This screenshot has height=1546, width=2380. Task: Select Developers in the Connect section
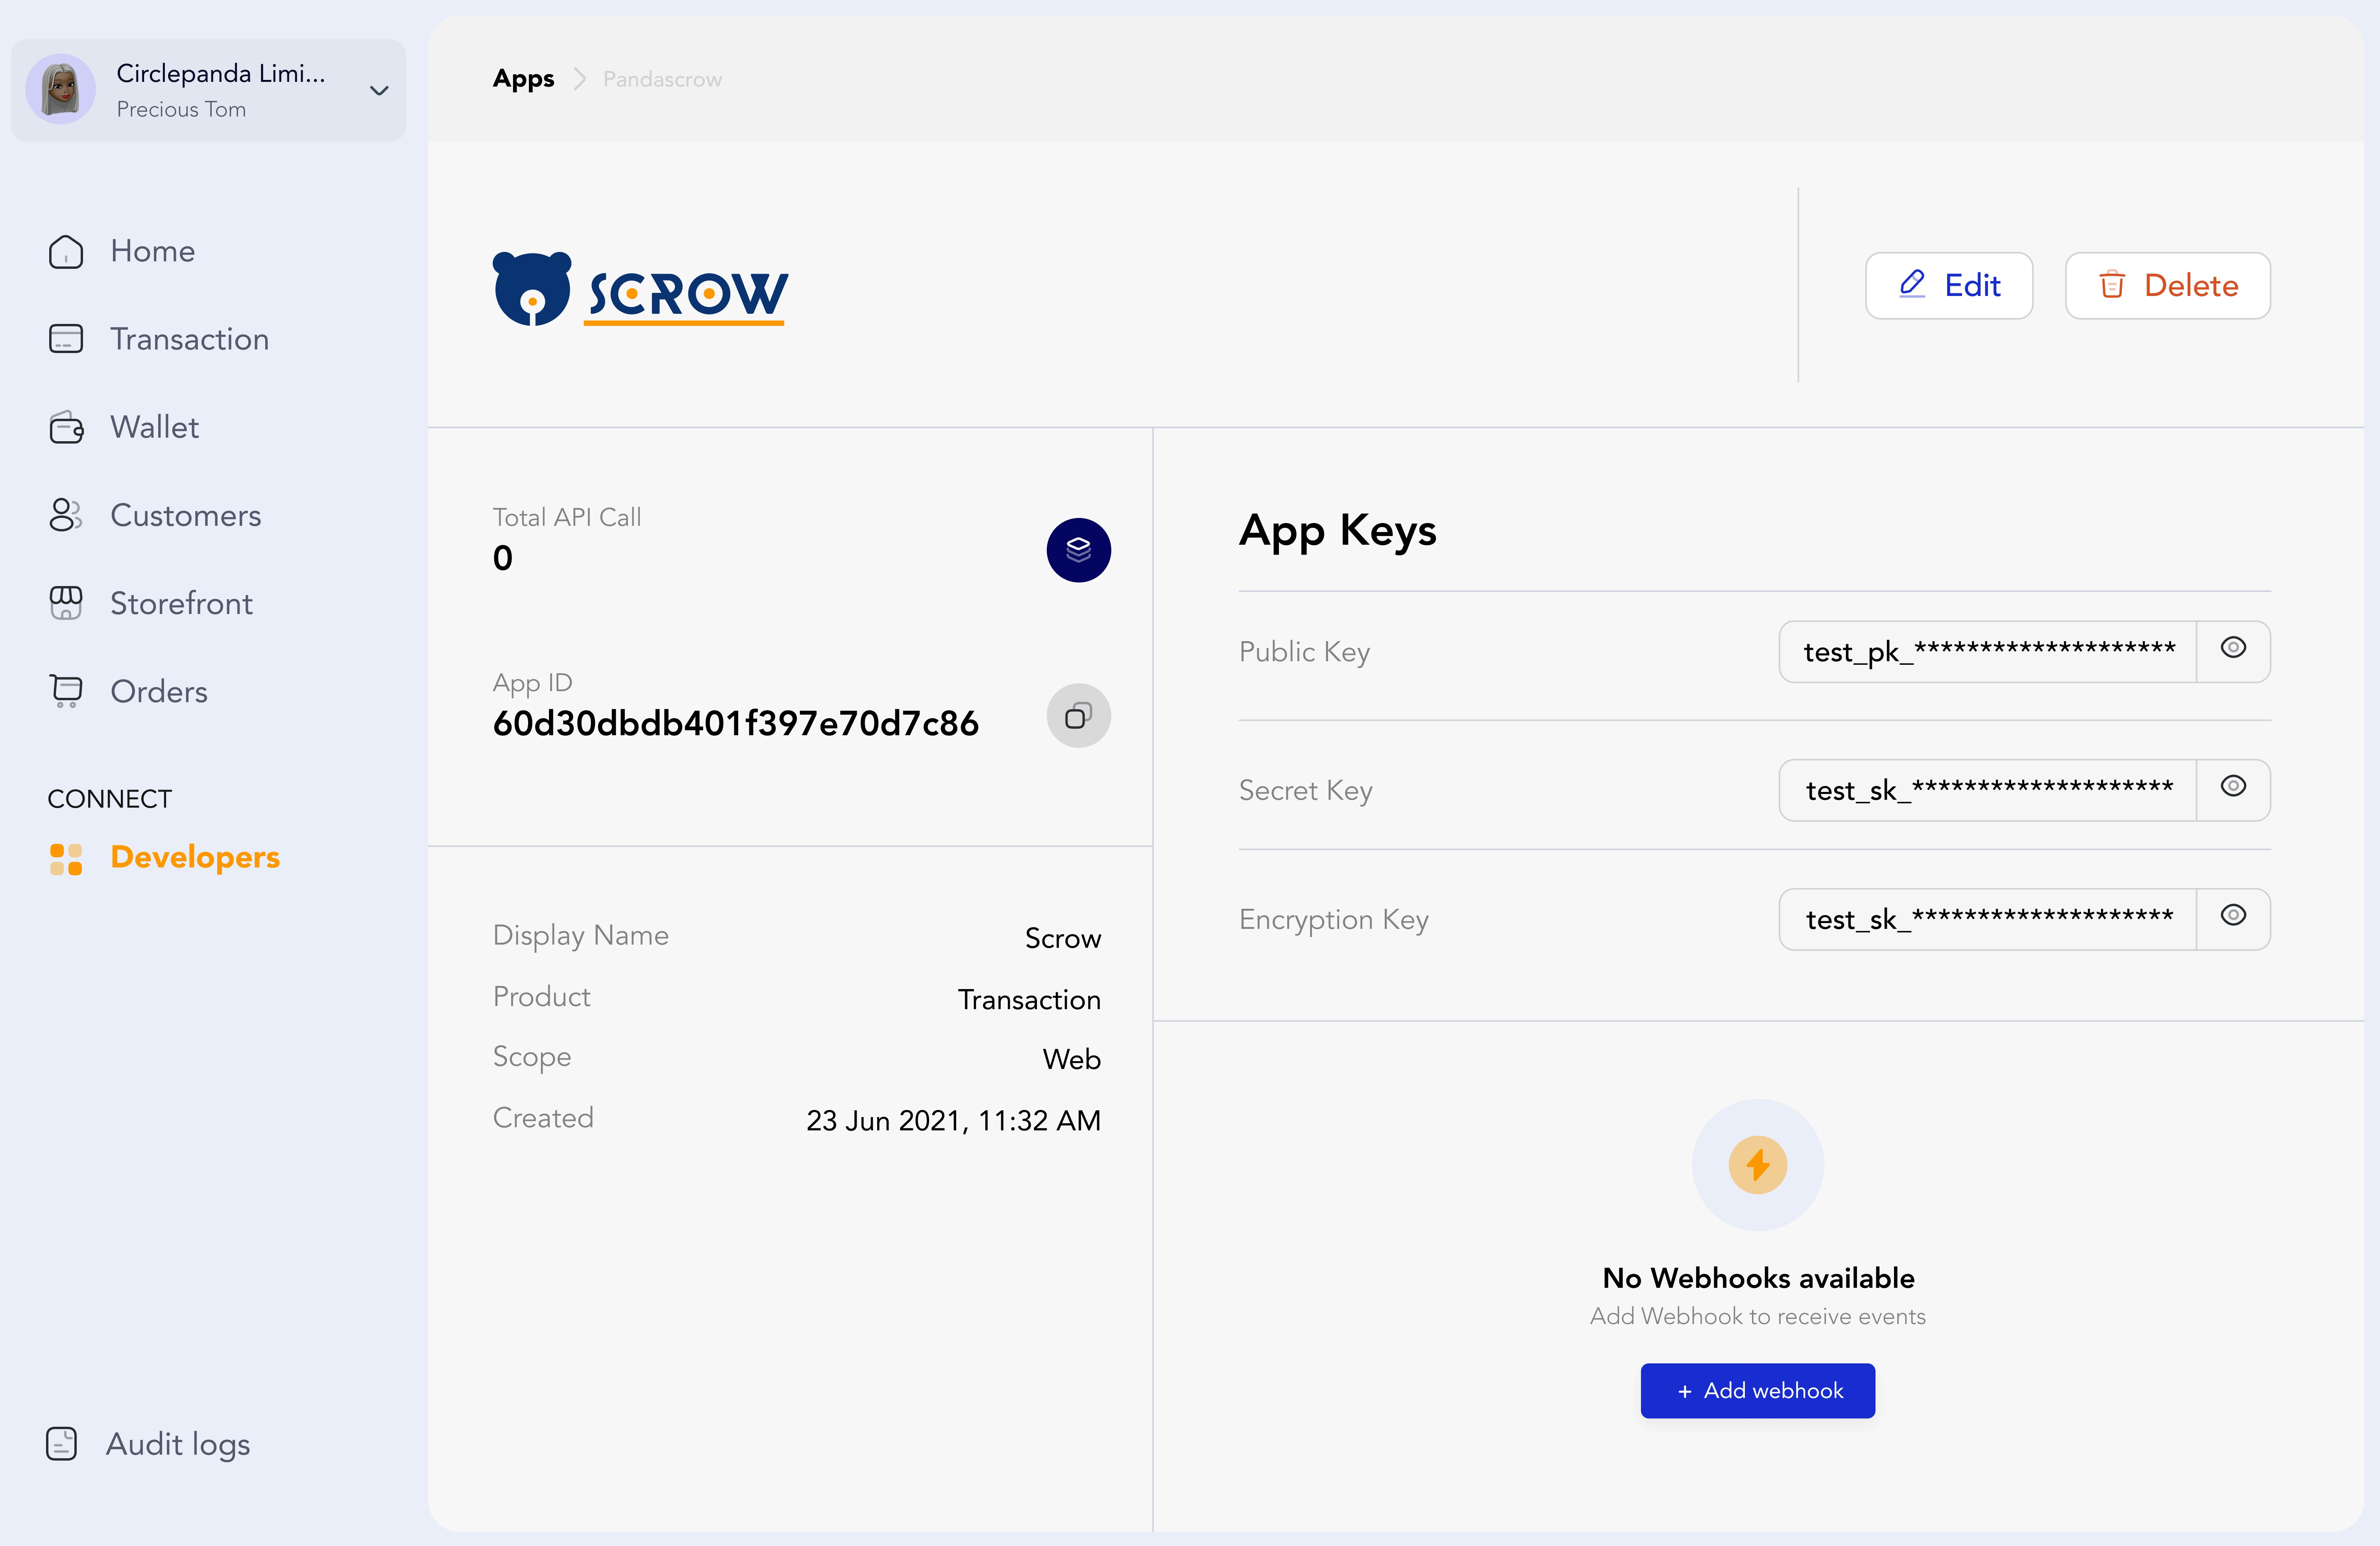click(195, 857)
